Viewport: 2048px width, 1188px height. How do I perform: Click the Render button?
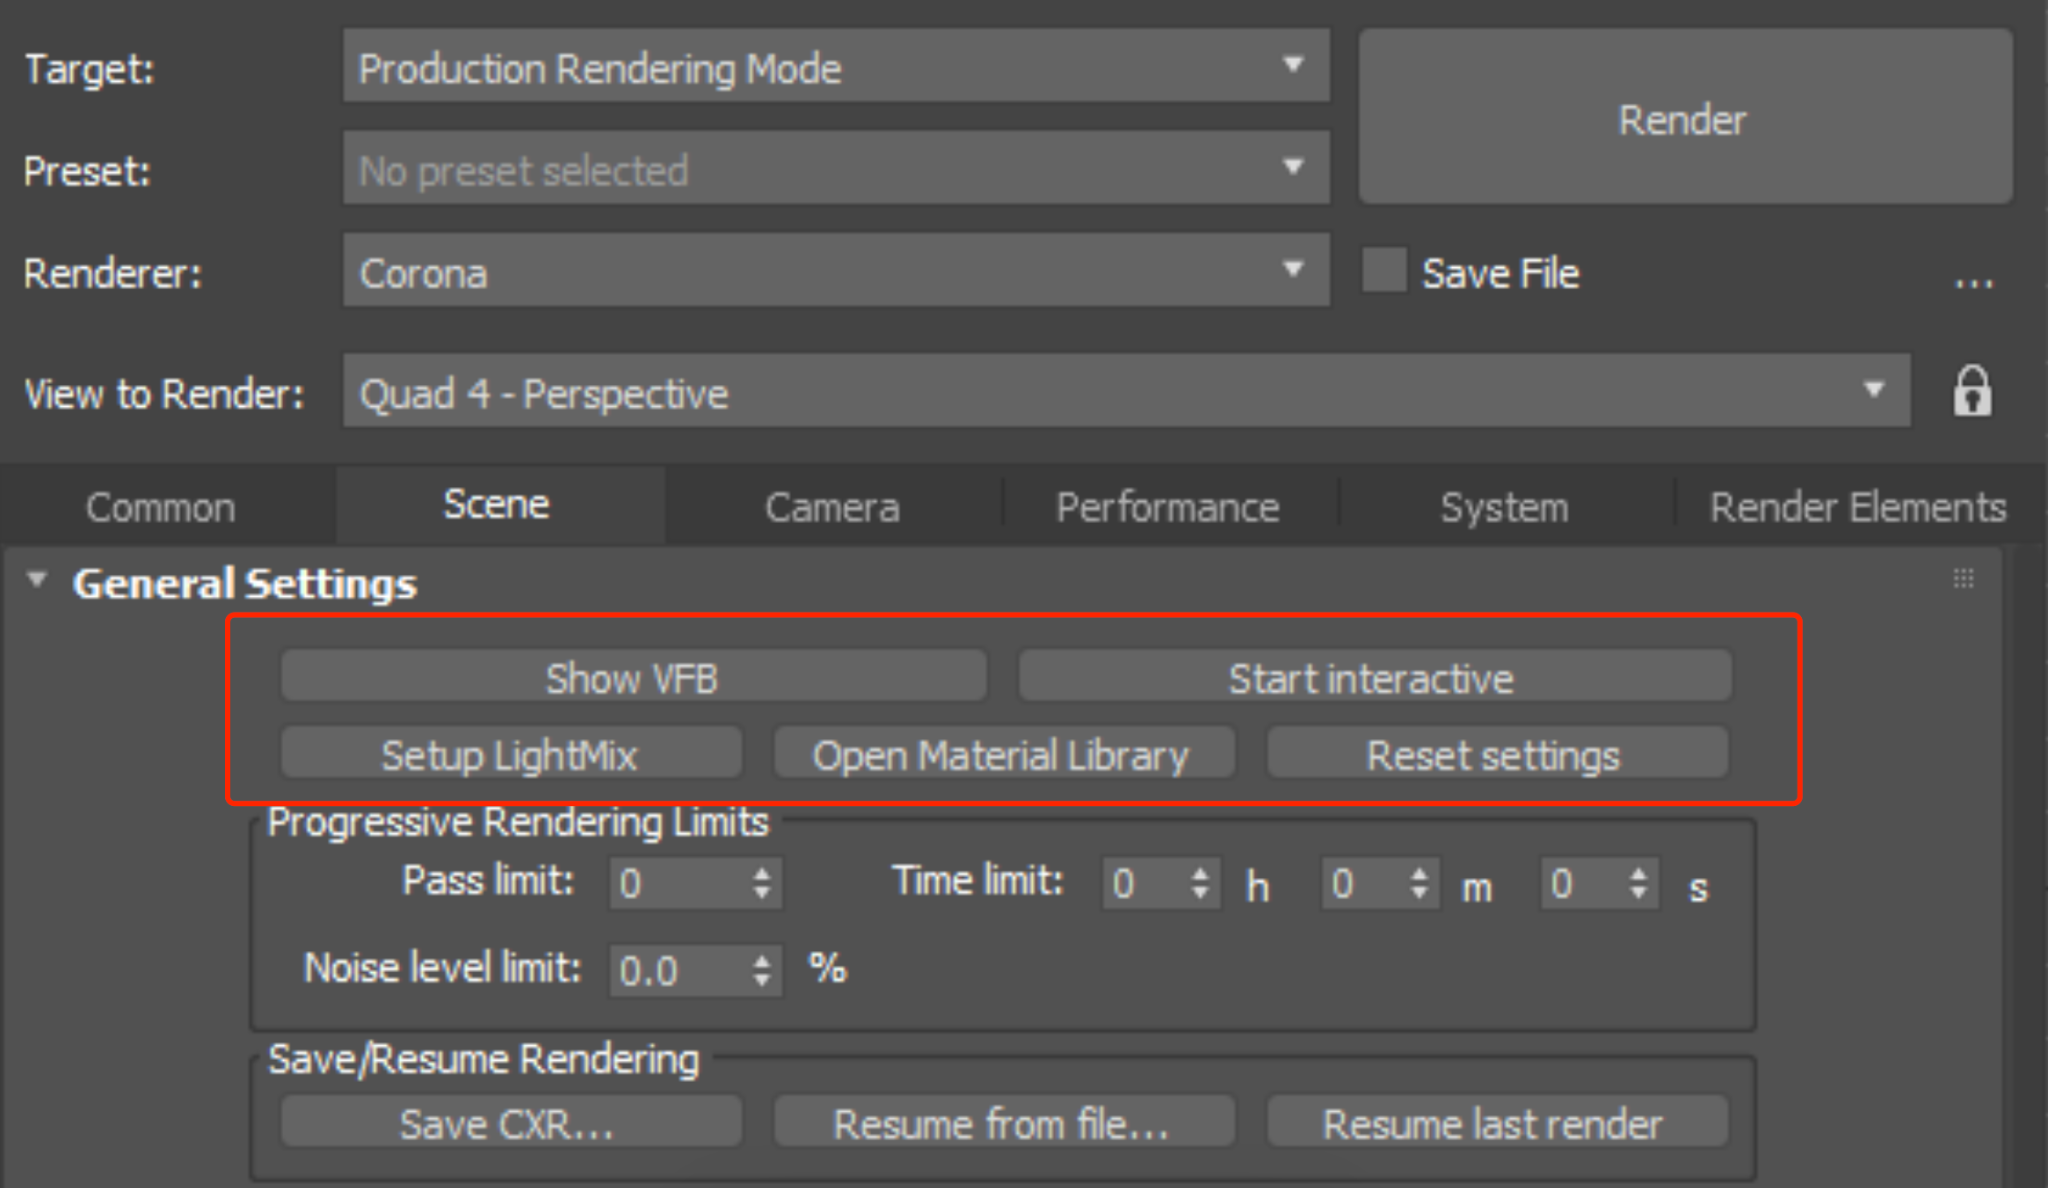click(1683, 119)
